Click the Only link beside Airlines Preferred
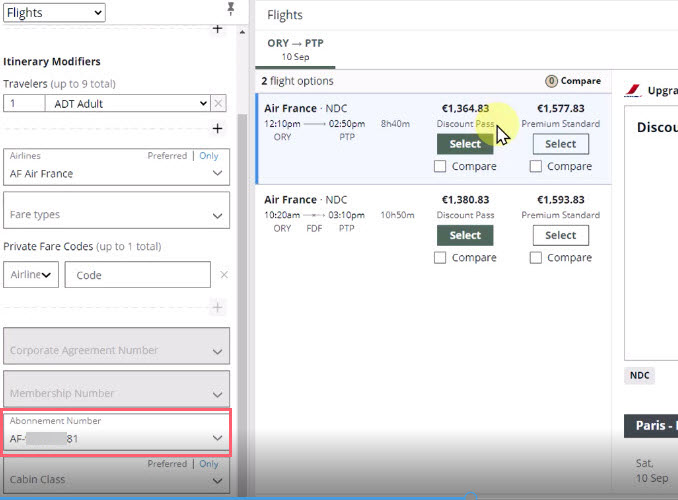 click(x=208, y=156)
